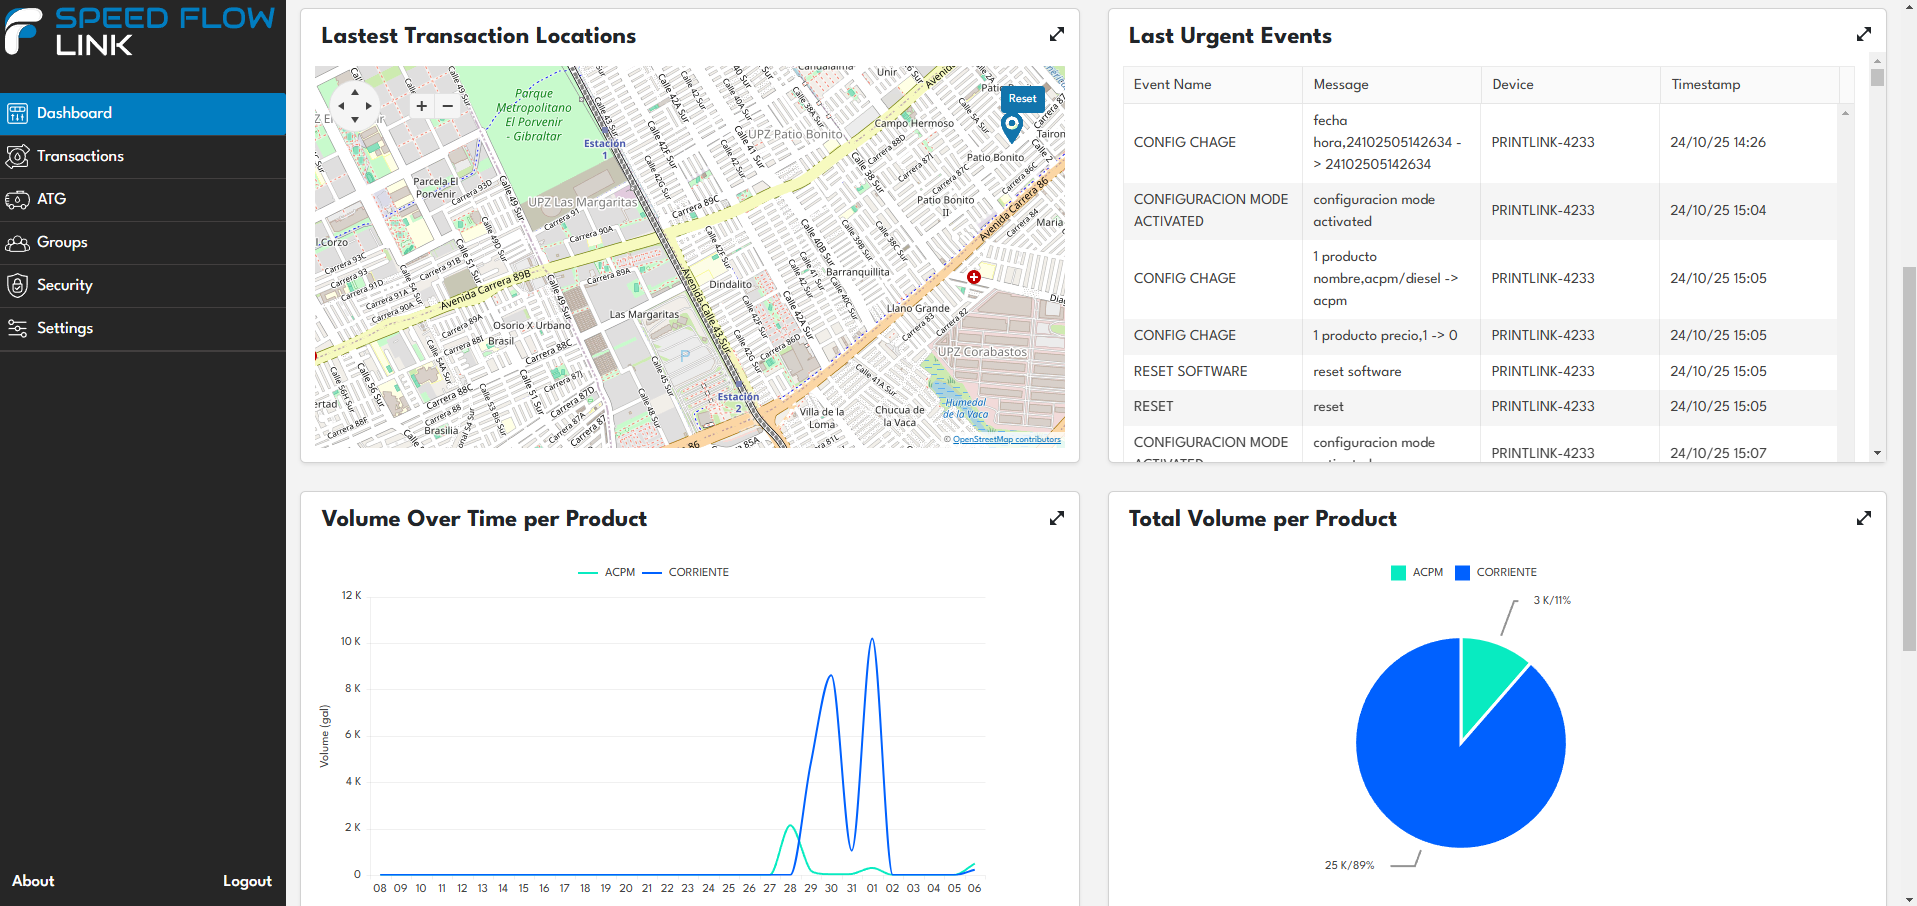Click the blue location pin on map

(1012, 126)
